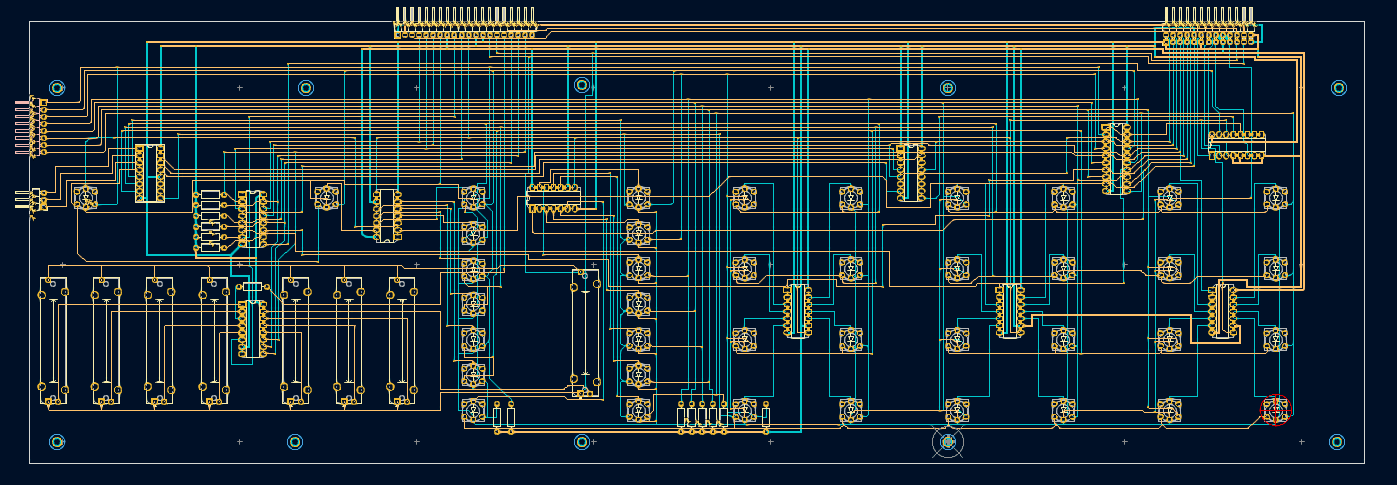Select the rightmost slide switch in the bottom-left row
This screenshot has height=485, width=1397.
click(x=402, y=340)
